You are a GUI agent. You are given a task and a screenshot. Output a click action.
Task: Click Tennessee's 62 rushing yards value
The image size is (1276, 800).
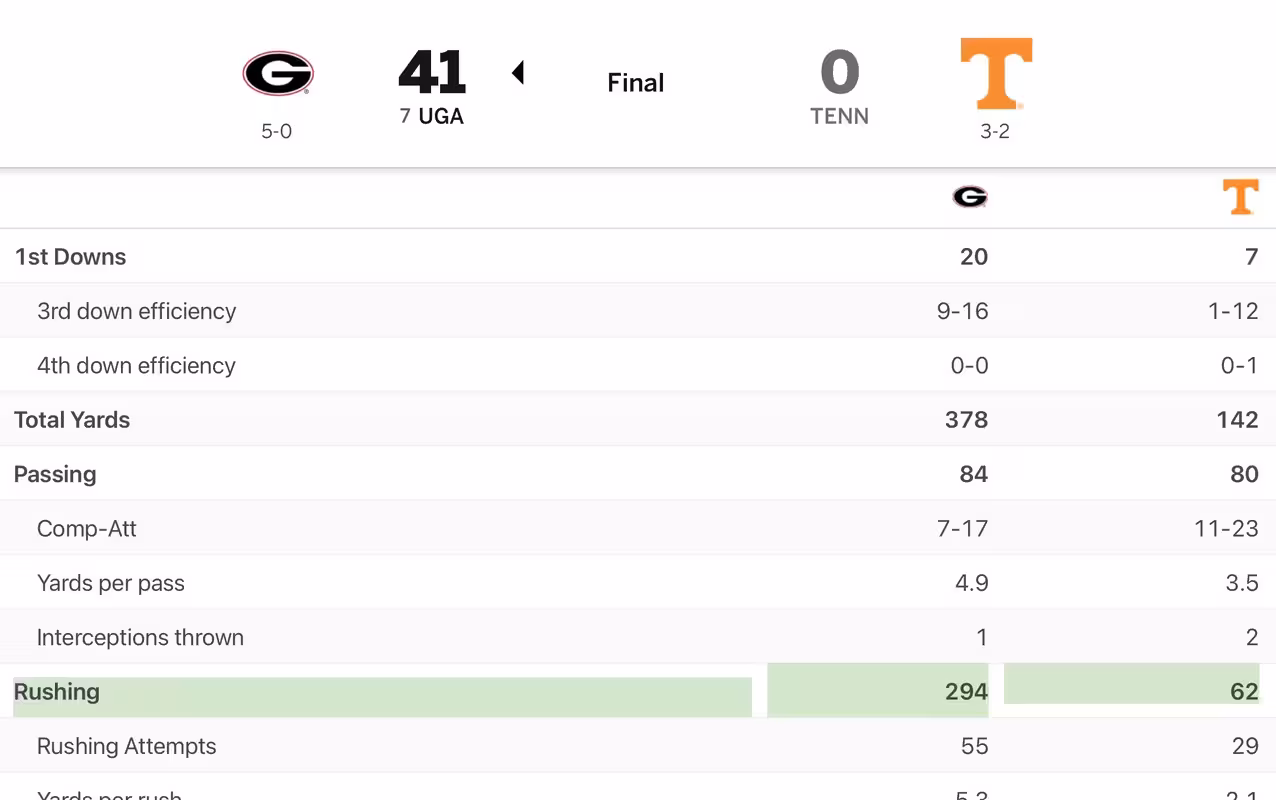(x=1244, y=691)
